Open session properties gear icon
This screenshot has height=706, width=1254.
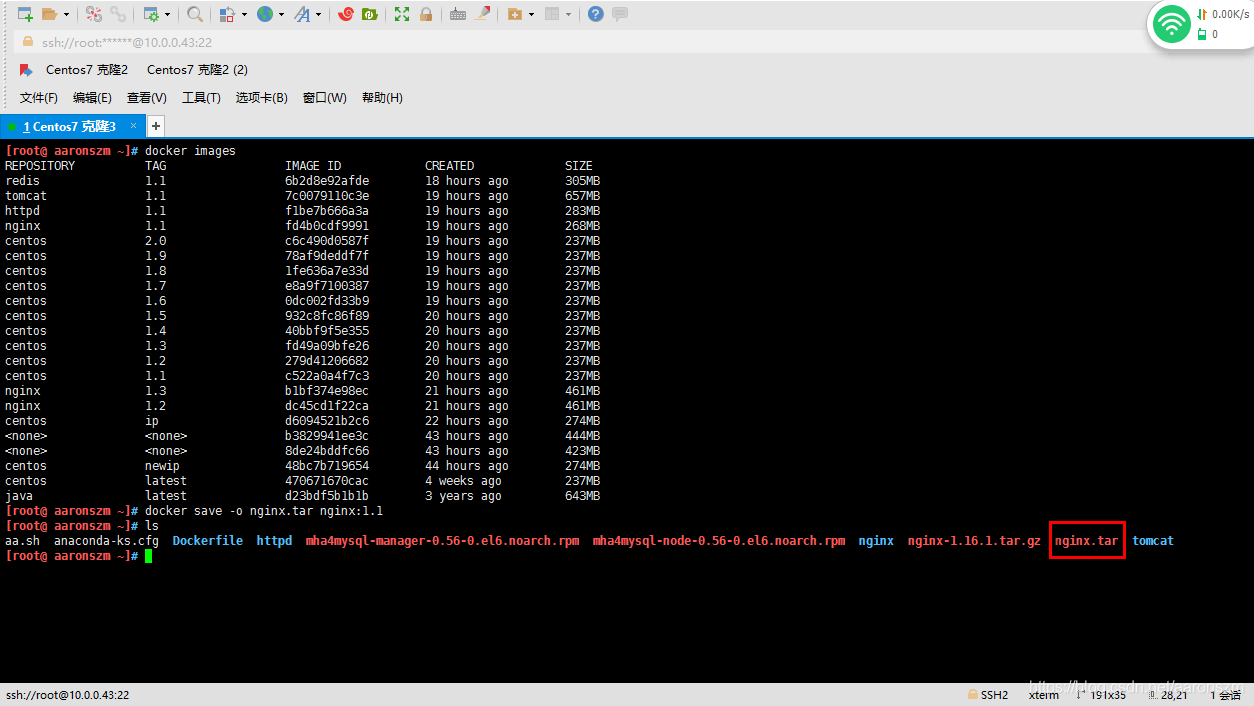click(x=150, y=14)
